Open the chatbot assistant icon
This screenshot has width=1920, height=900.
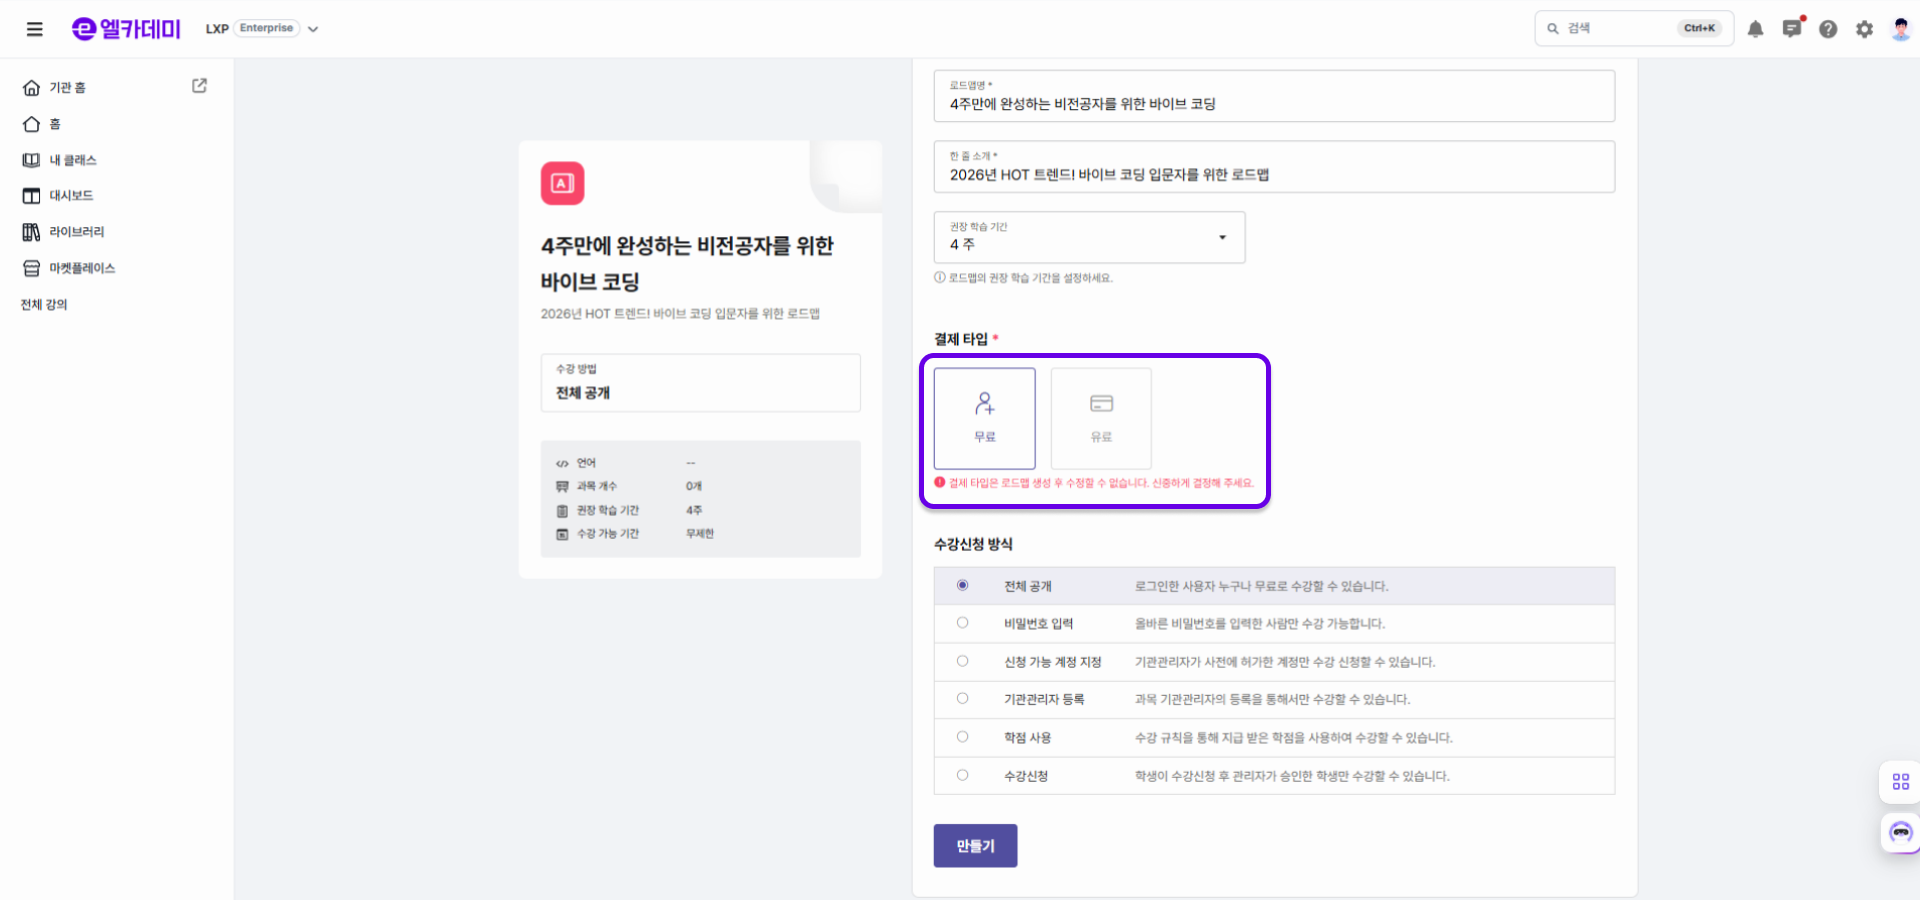click(1900, 832)
